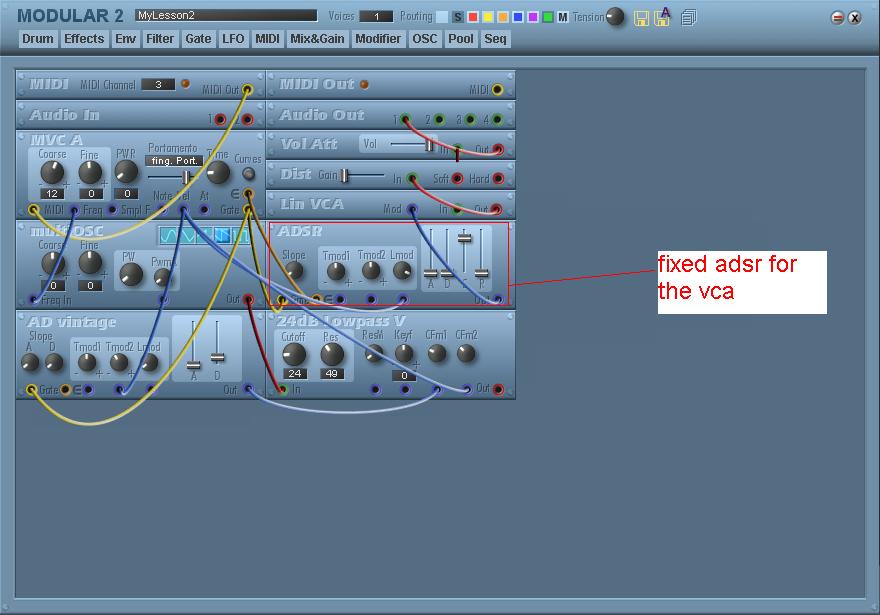Open the Filter module menu
Image resolution: width=880 pixels, height=615 pixels.
click(x=160, y=39)
